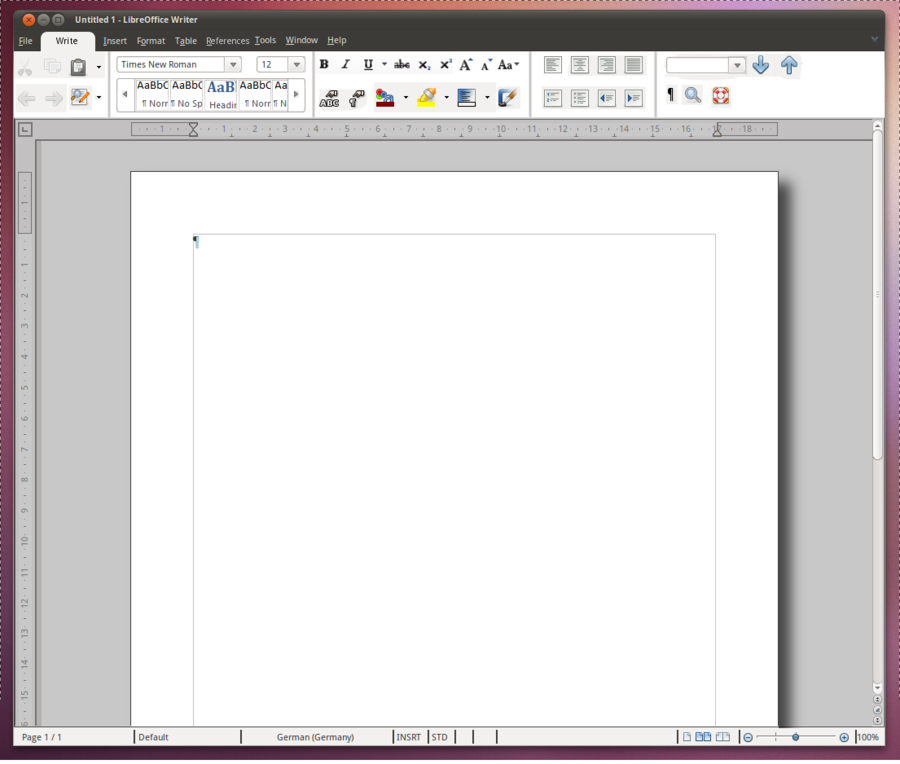Click the Formatting marks pilcrow icon
The height and width of the screenshot is (764, 900).
pyautogui.click(x=670, y=95)
